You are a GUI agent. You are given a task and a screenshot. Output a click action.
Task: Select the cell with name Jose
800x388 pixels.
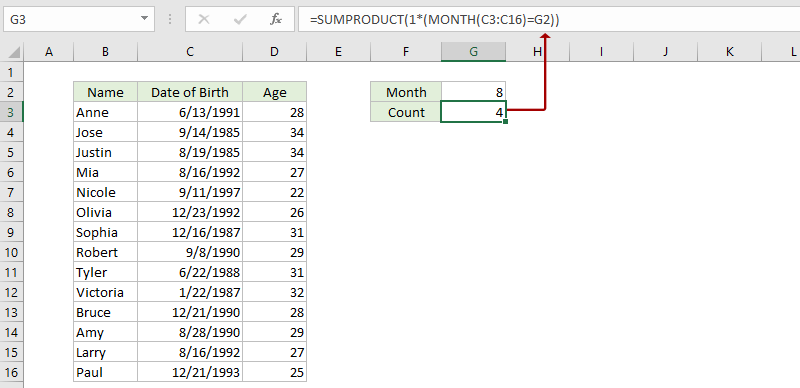105,132
